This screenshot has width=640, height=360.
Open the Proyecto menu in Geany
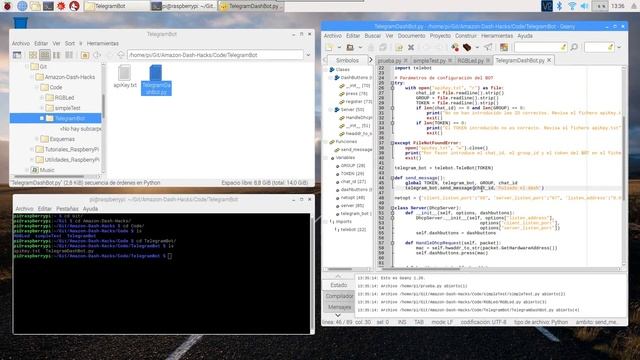coord(440,36)
